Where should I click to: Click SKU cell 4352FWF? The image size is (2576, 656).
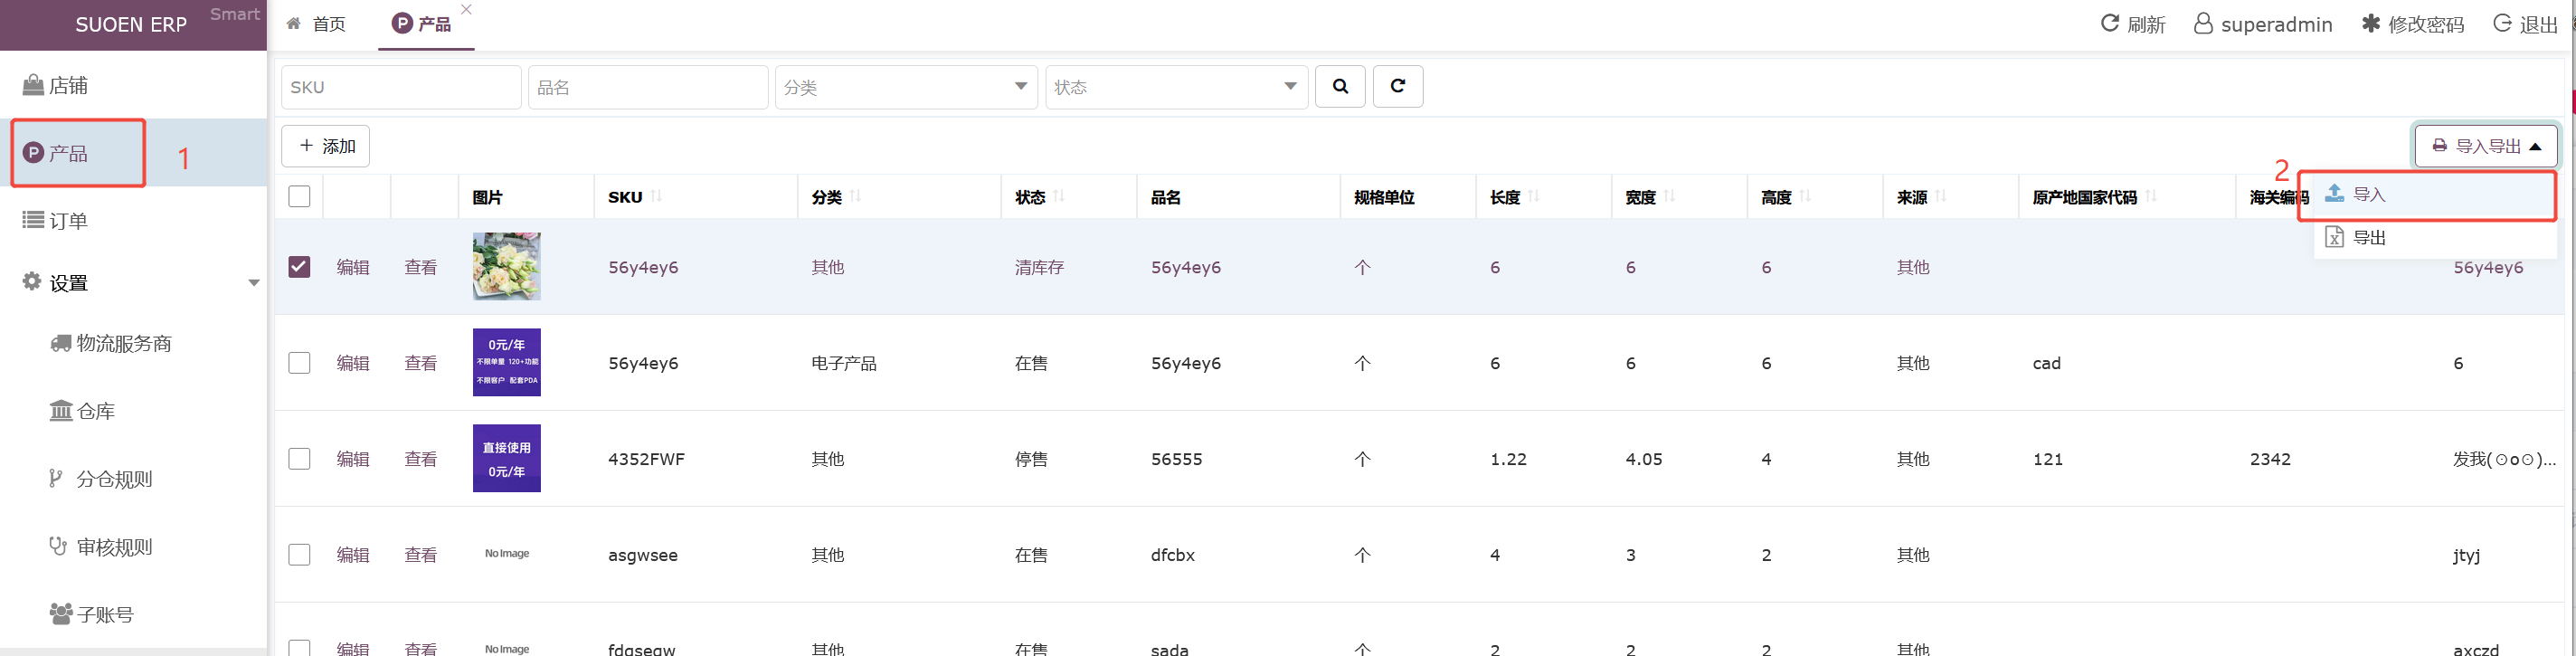(646, 459)
